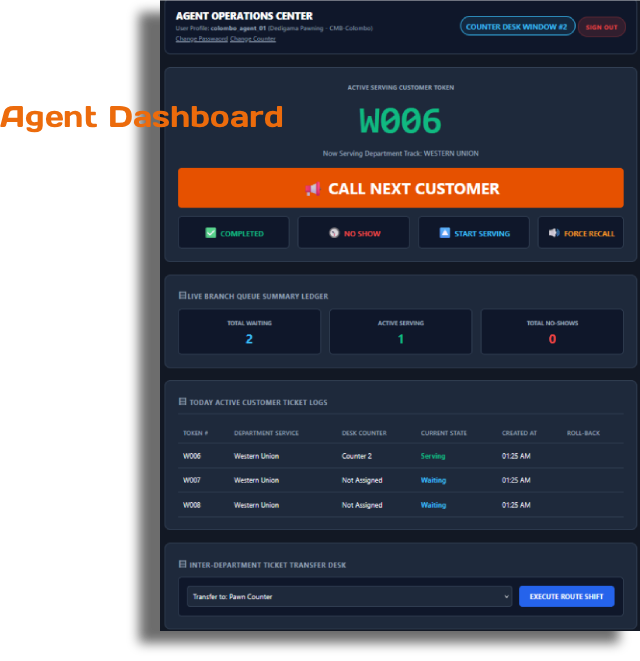Image resolution: width=640 pixels, height=661 pixels.
Task: Click the Agent Operations Center title
Action: [x=244, y=16]
